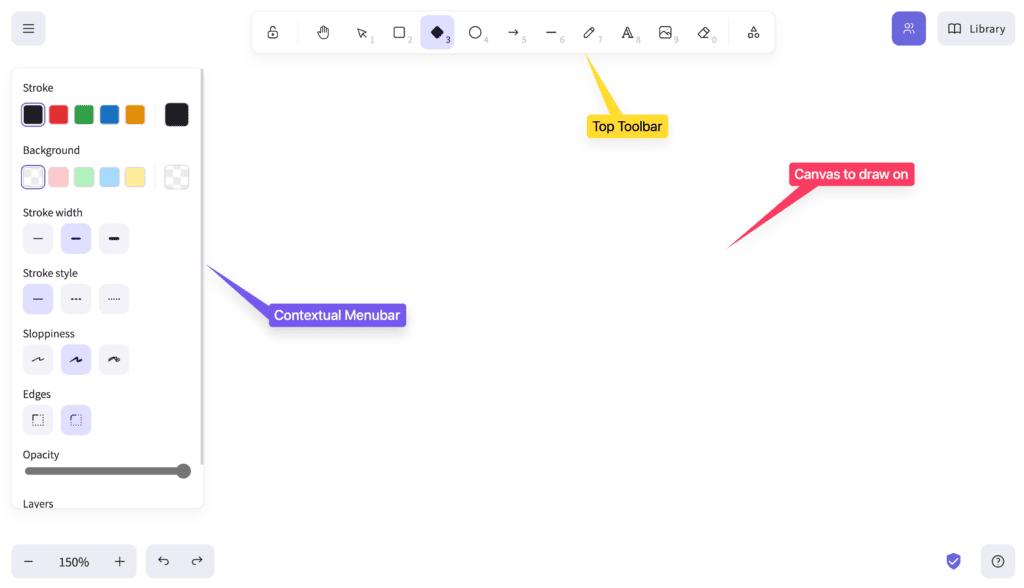Open the hamburger main menu
Viewport: 1024px width, 588px height.
point(27,27)
